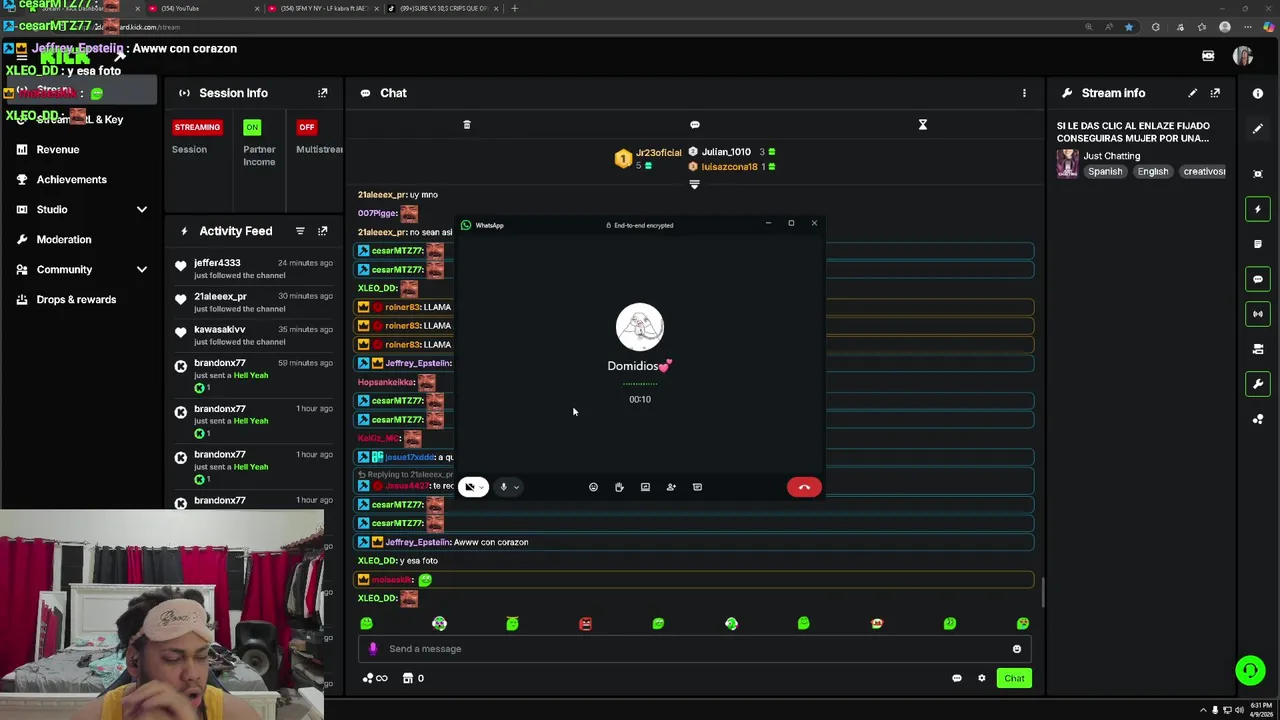Click Jr23oficial in chat leaderboard

(658, 153)
